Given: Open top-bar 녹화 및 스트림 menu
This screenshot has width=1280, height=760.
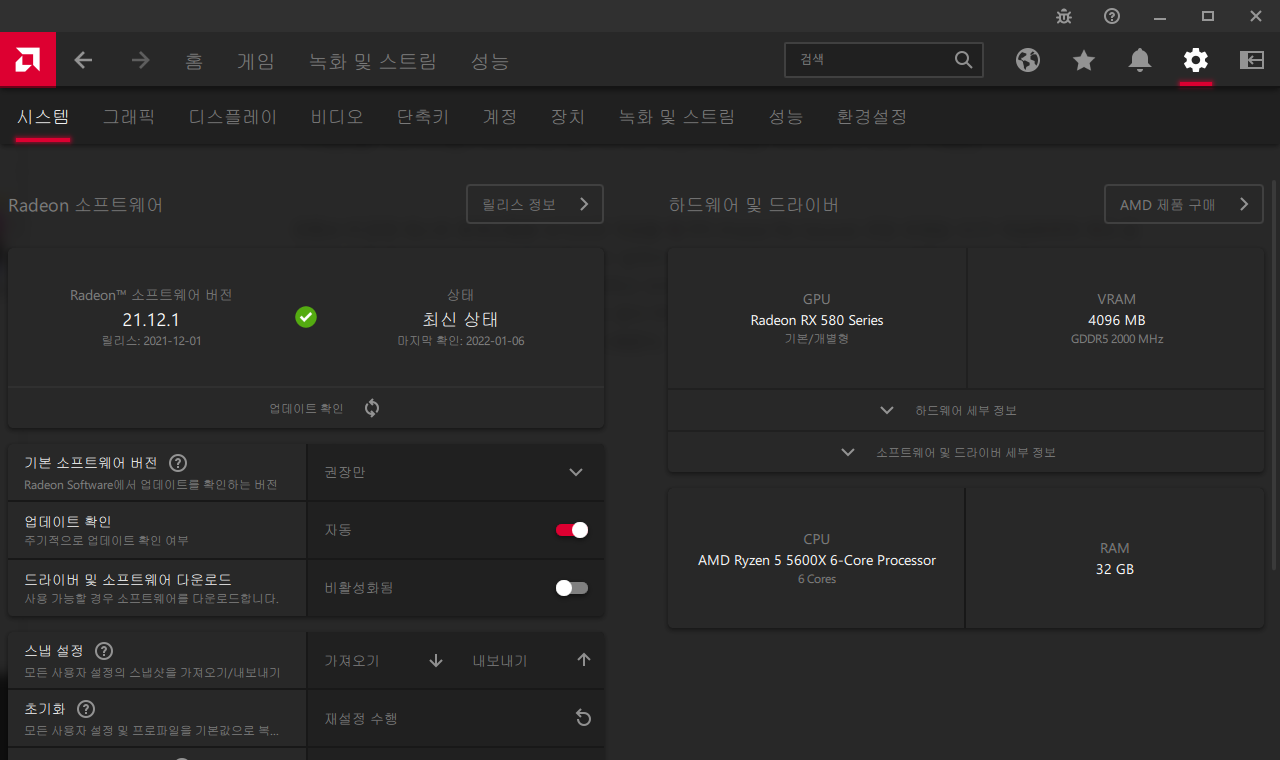Looking at the screenshot, I should (373, 61).
